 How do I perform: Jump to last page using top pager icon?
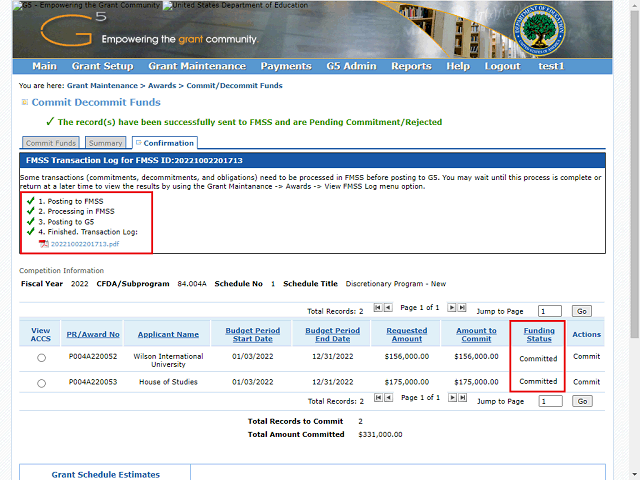coord(461,308)
